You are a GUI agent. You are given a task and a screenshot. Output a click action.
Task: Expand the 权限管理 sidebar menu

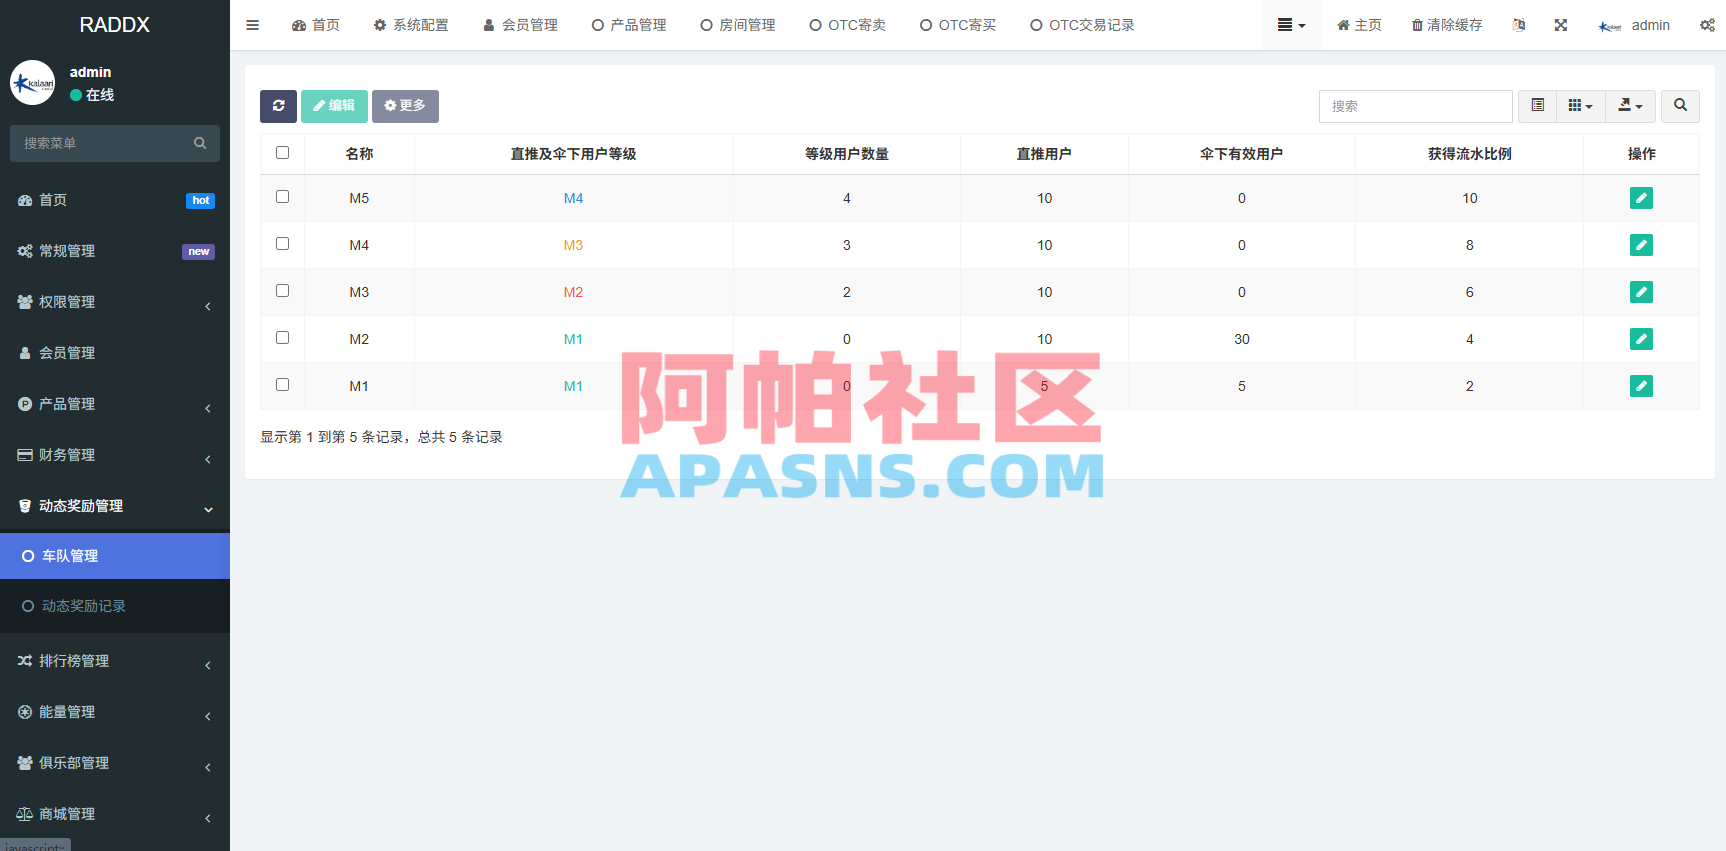115,302
